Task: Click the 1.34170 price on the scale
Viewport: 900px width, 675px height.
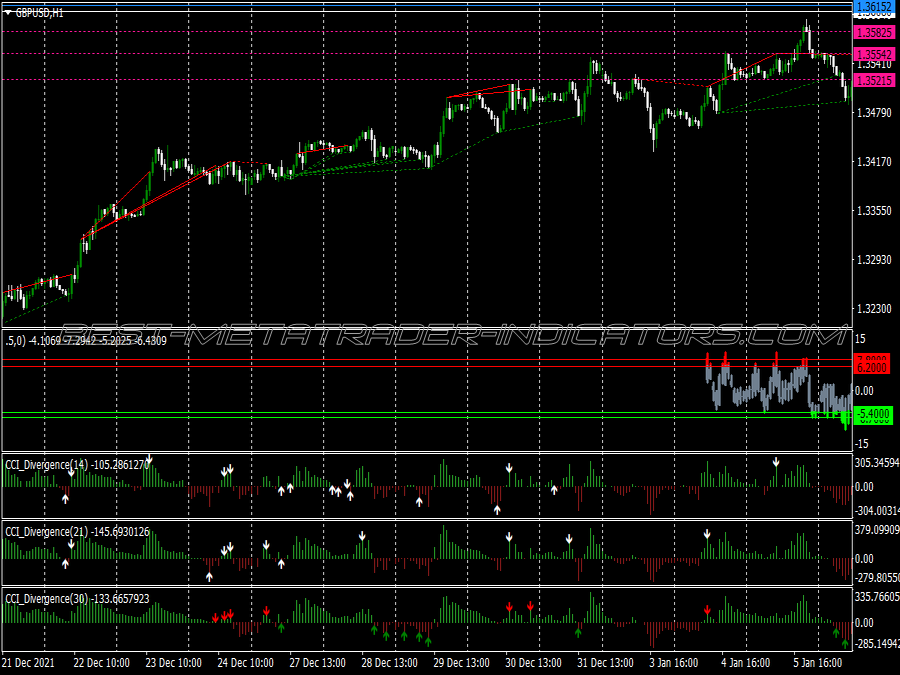Action: (x=874, y=162)
